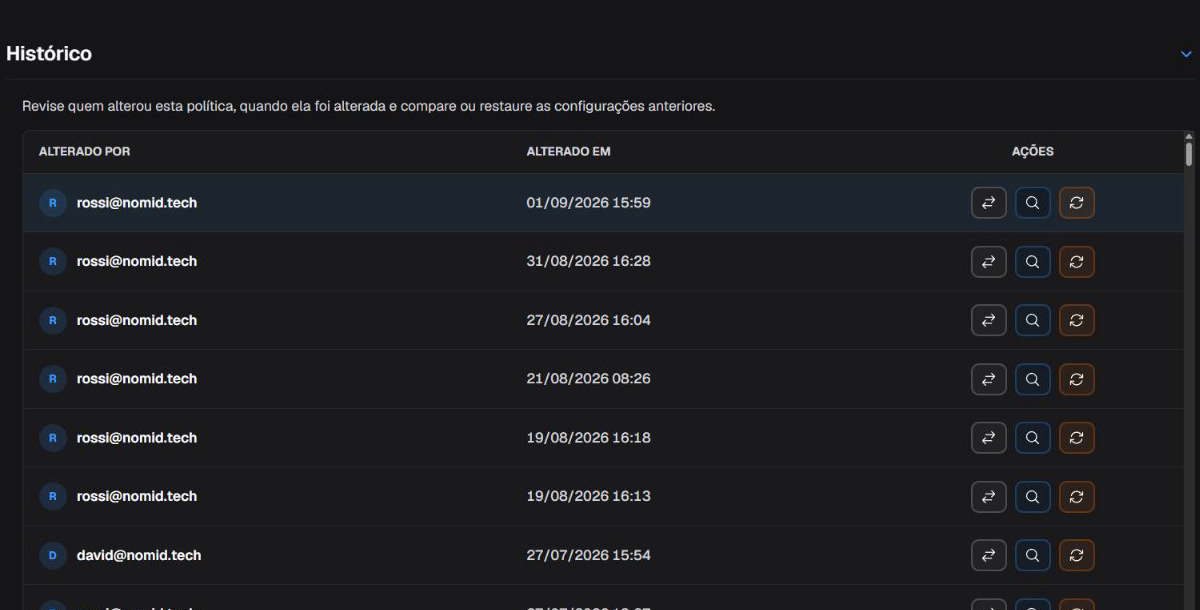
Task: Click the date 01/09/2026 15:59
Action: pyautogui.click(x=589, y=203)
